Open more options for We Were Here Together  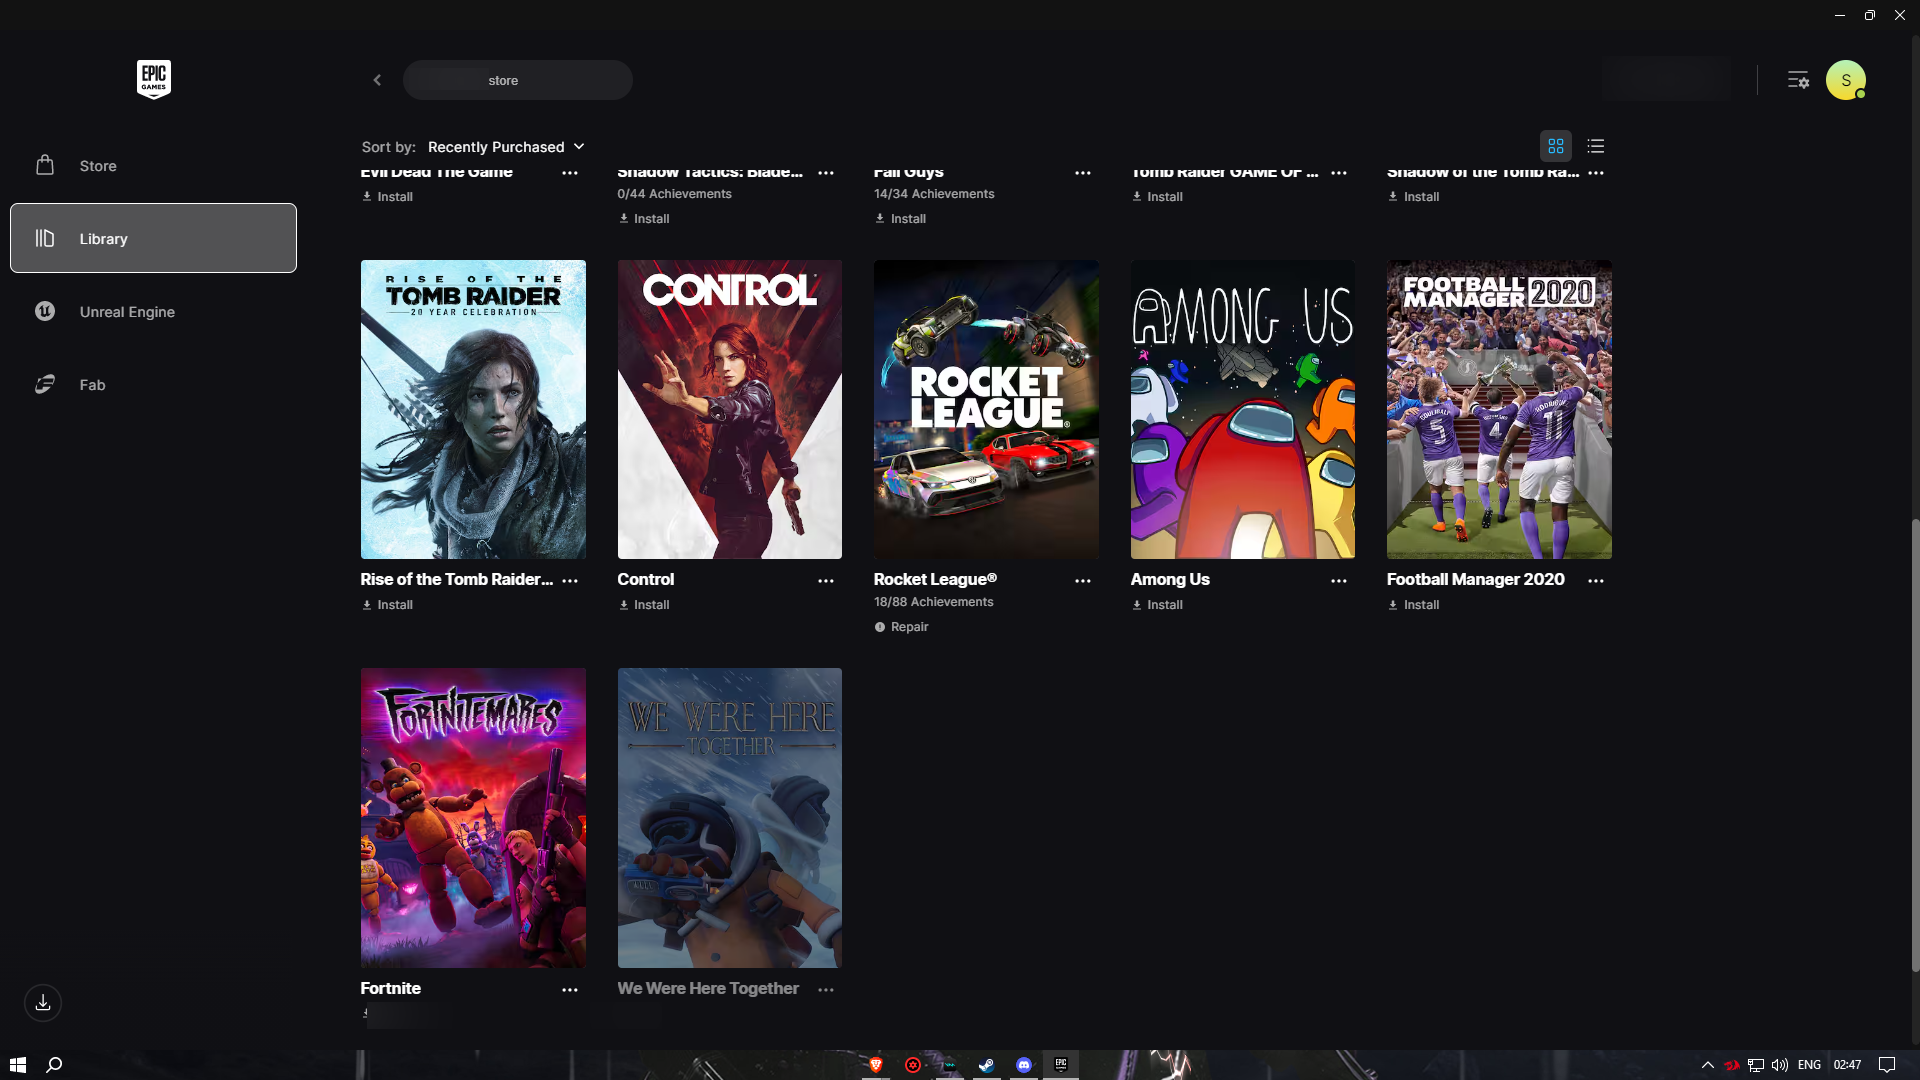coord(826,990)
